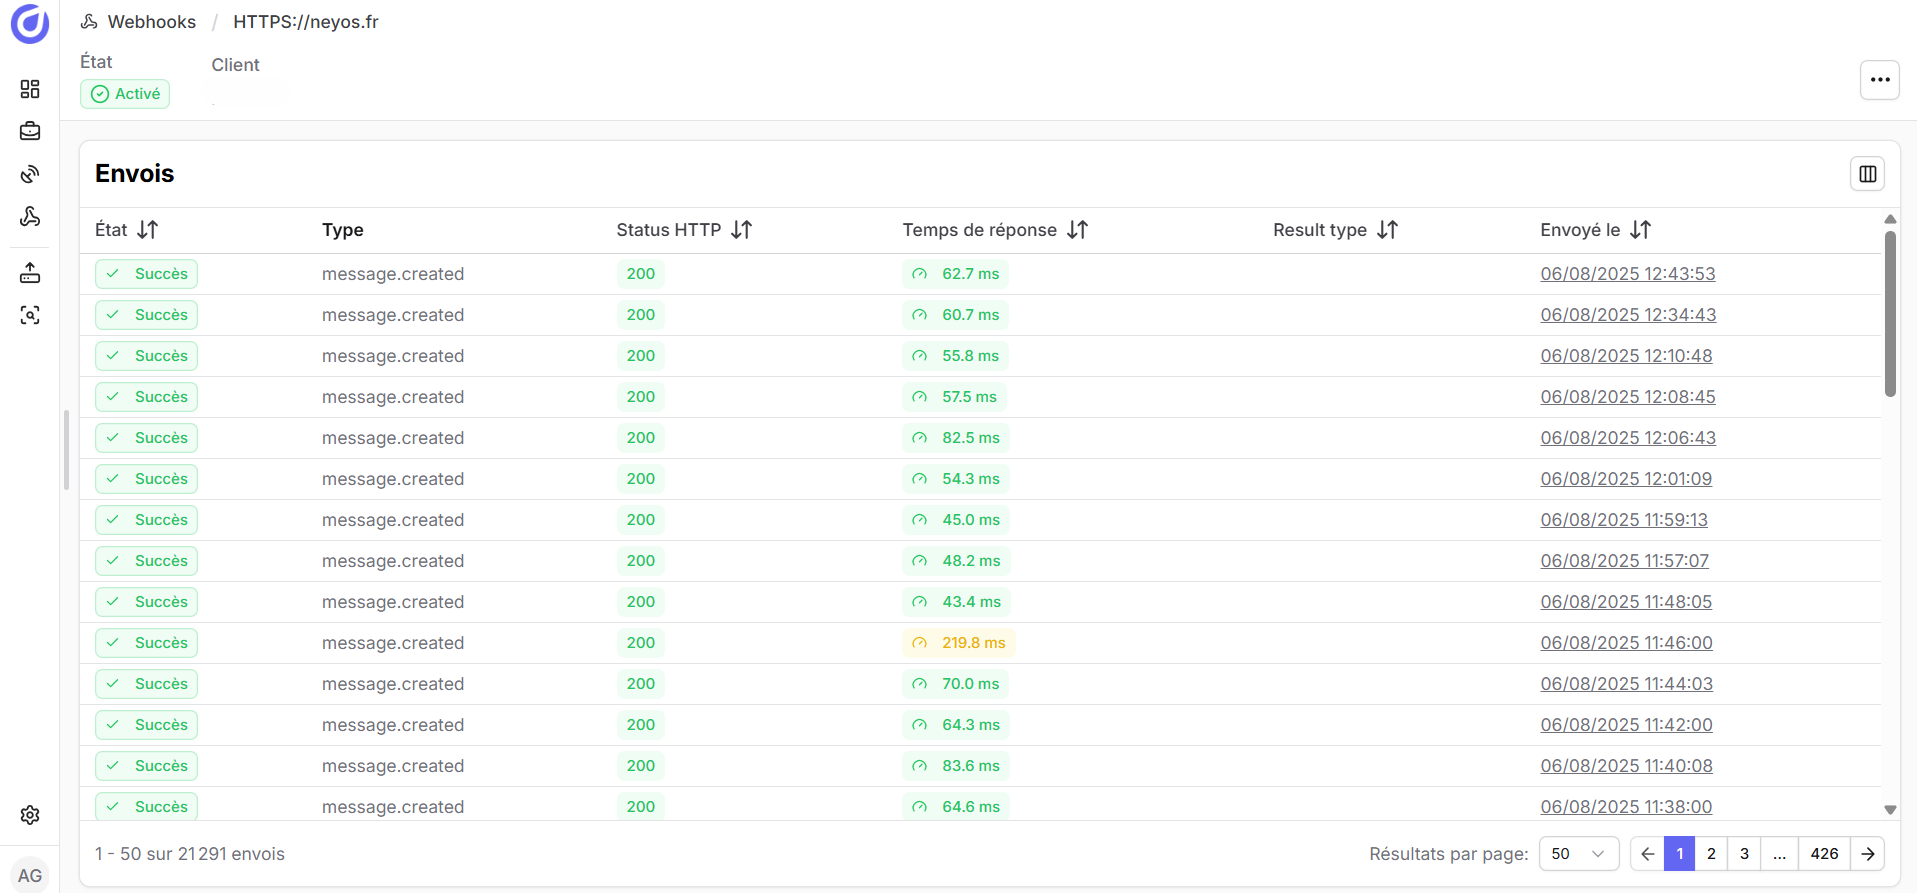This screenshot has width=1917, height=893.
Task: Open the webhooks icon in left sidebar
Action: tap(30, 217)
